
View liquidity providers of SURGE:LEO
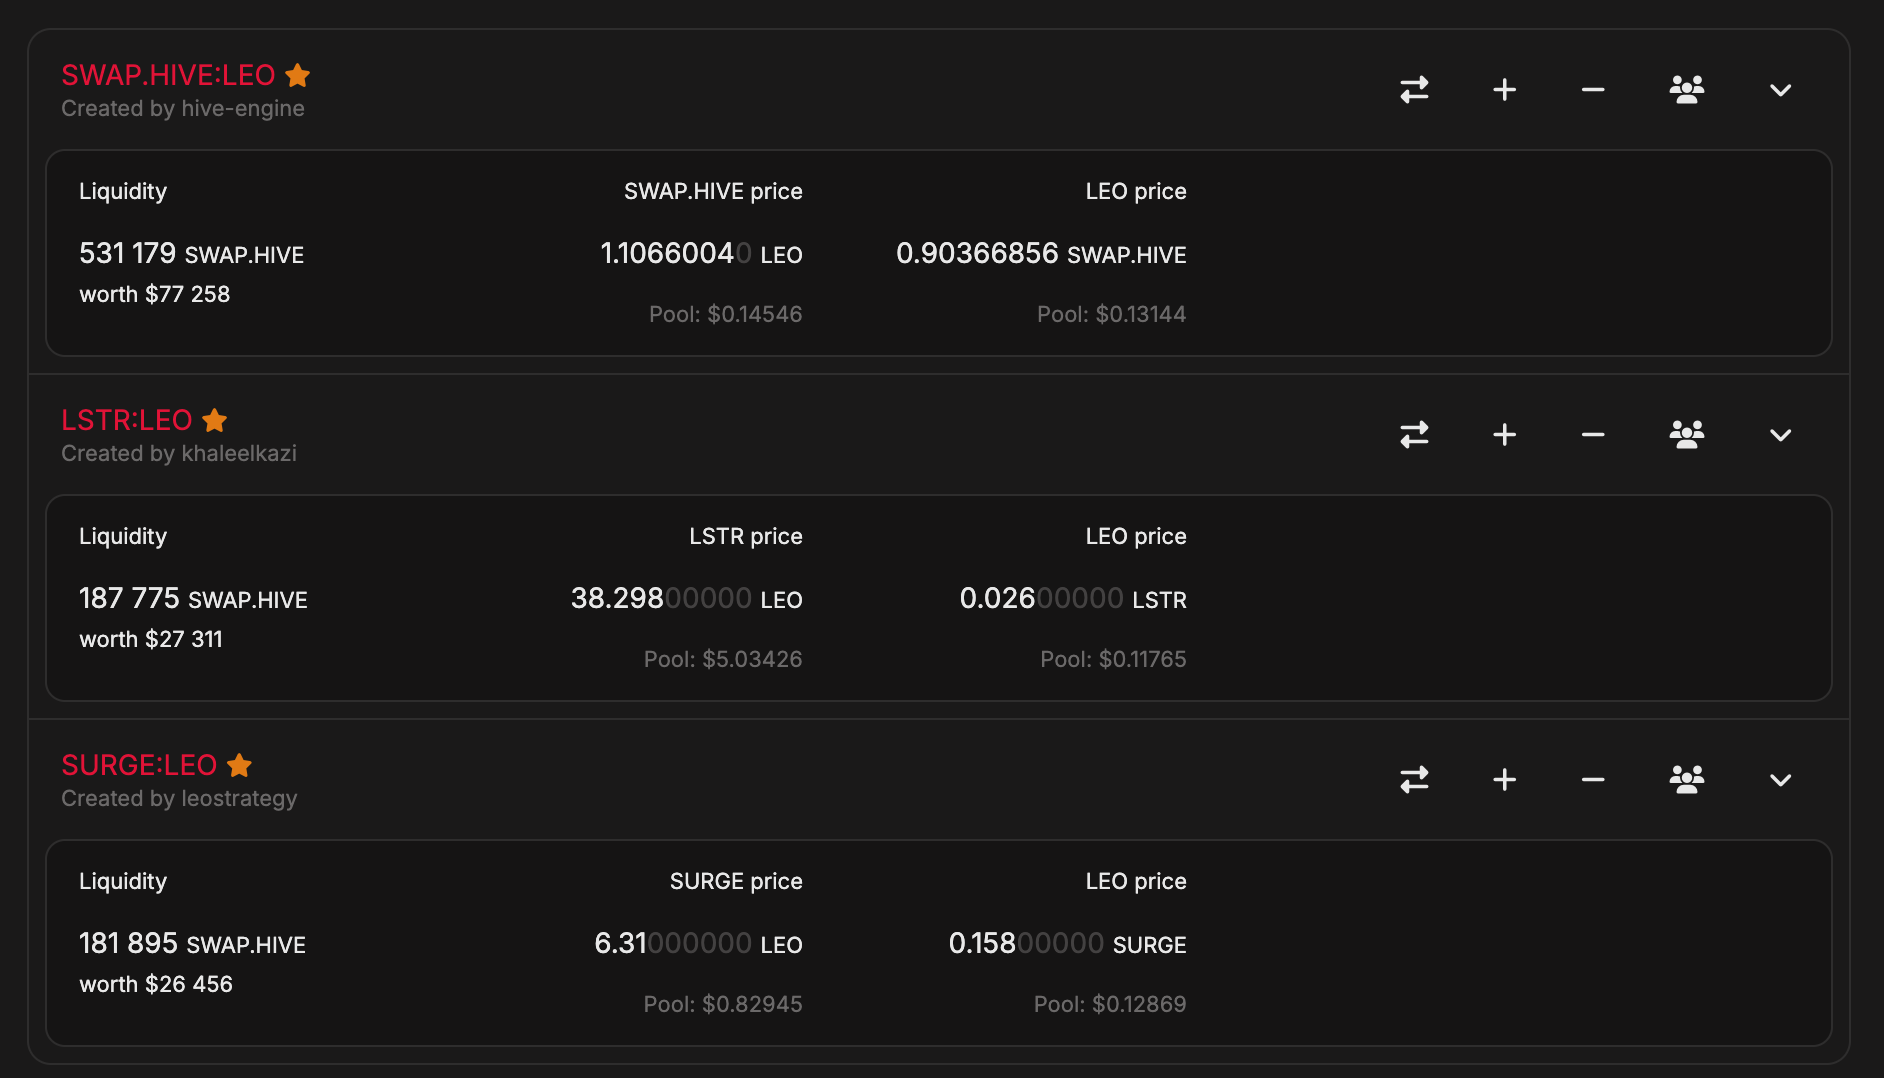1686,780
